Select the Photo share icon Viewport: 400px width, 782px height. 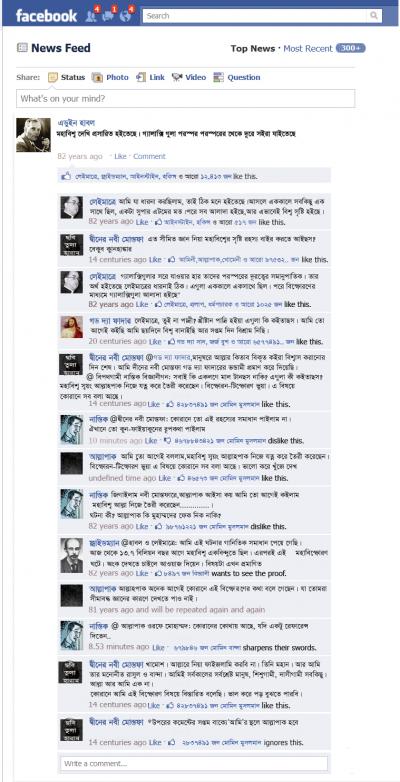coord(98,77)
